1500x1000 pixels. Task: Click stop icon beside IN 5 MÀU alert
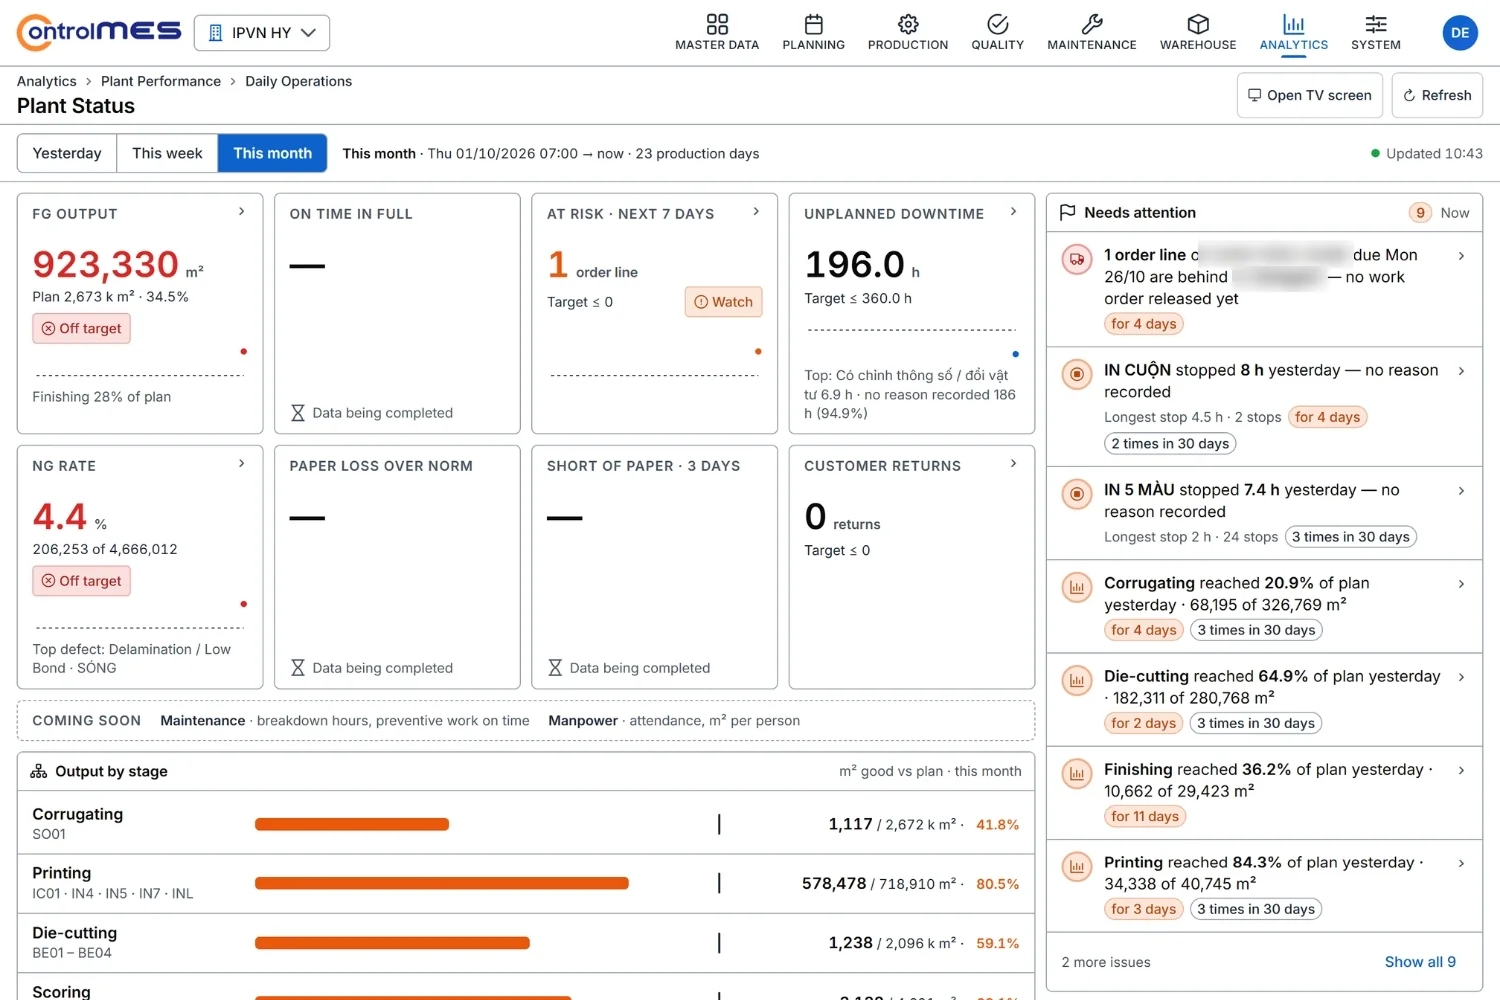tap(1077, 494)
